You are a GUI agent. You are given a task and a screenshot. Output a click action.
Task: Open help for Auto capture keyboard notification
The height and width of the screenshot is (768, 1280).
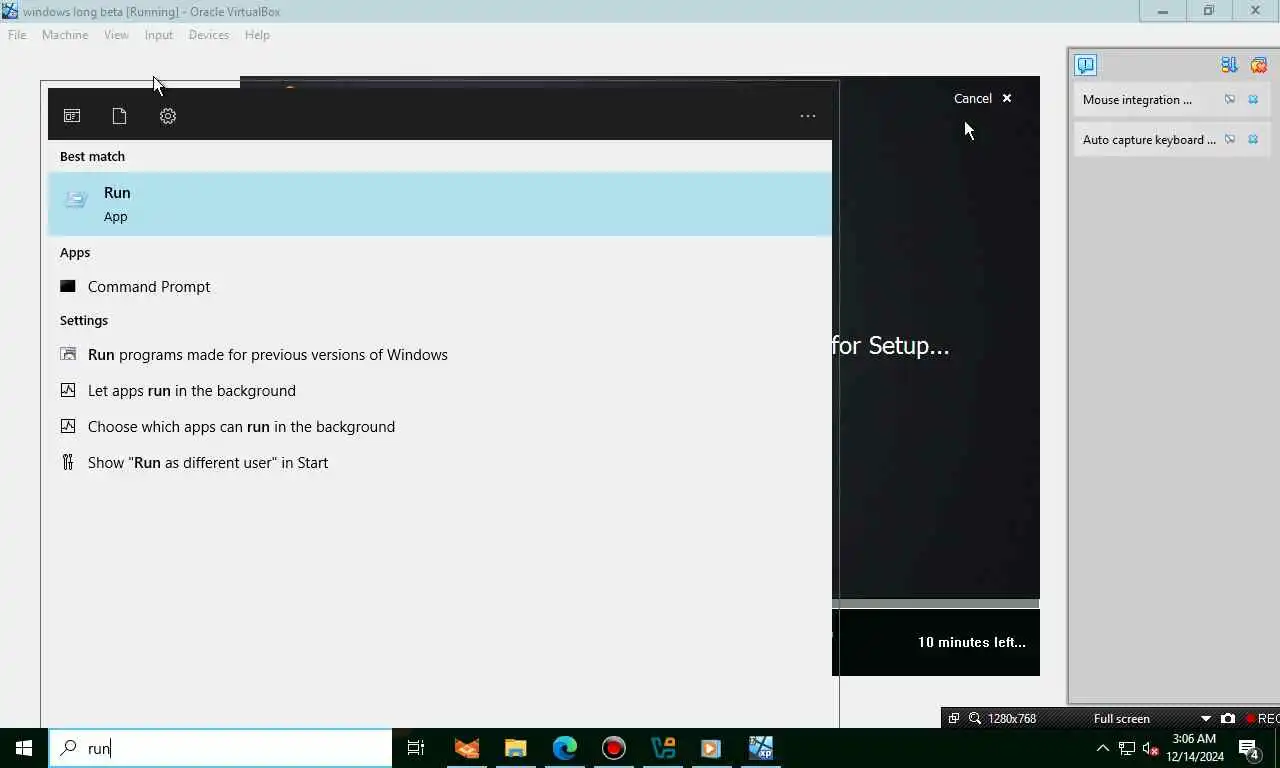tap(1230, 139)
